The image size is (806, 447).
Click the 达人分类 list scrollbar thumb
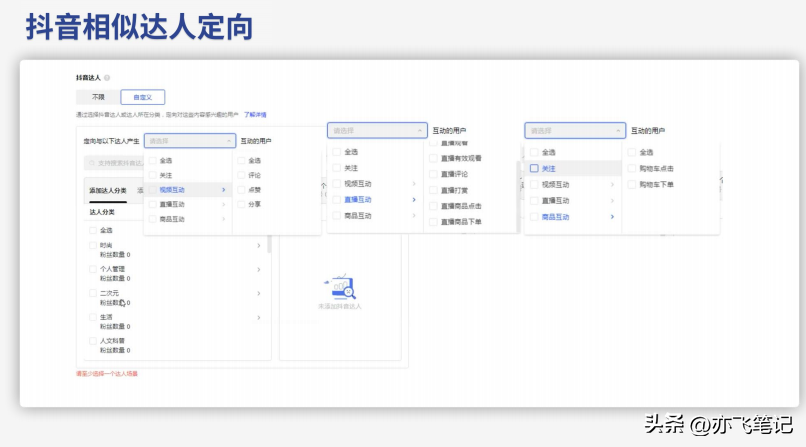(269, 244)
